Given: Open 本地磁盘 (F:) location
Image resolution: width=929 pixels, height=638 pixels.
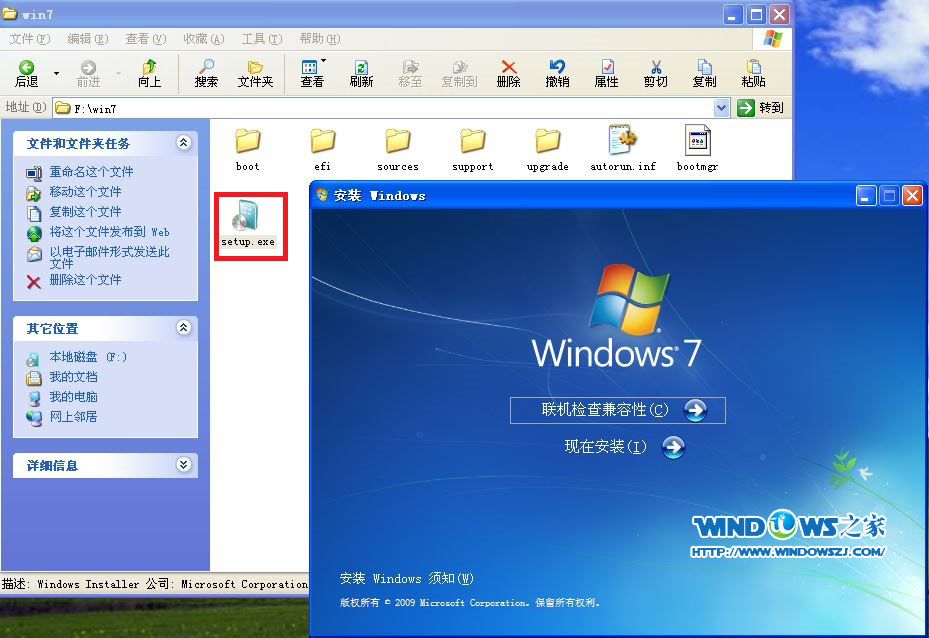Looking at the screenshot, I should [x=88, y=357].
